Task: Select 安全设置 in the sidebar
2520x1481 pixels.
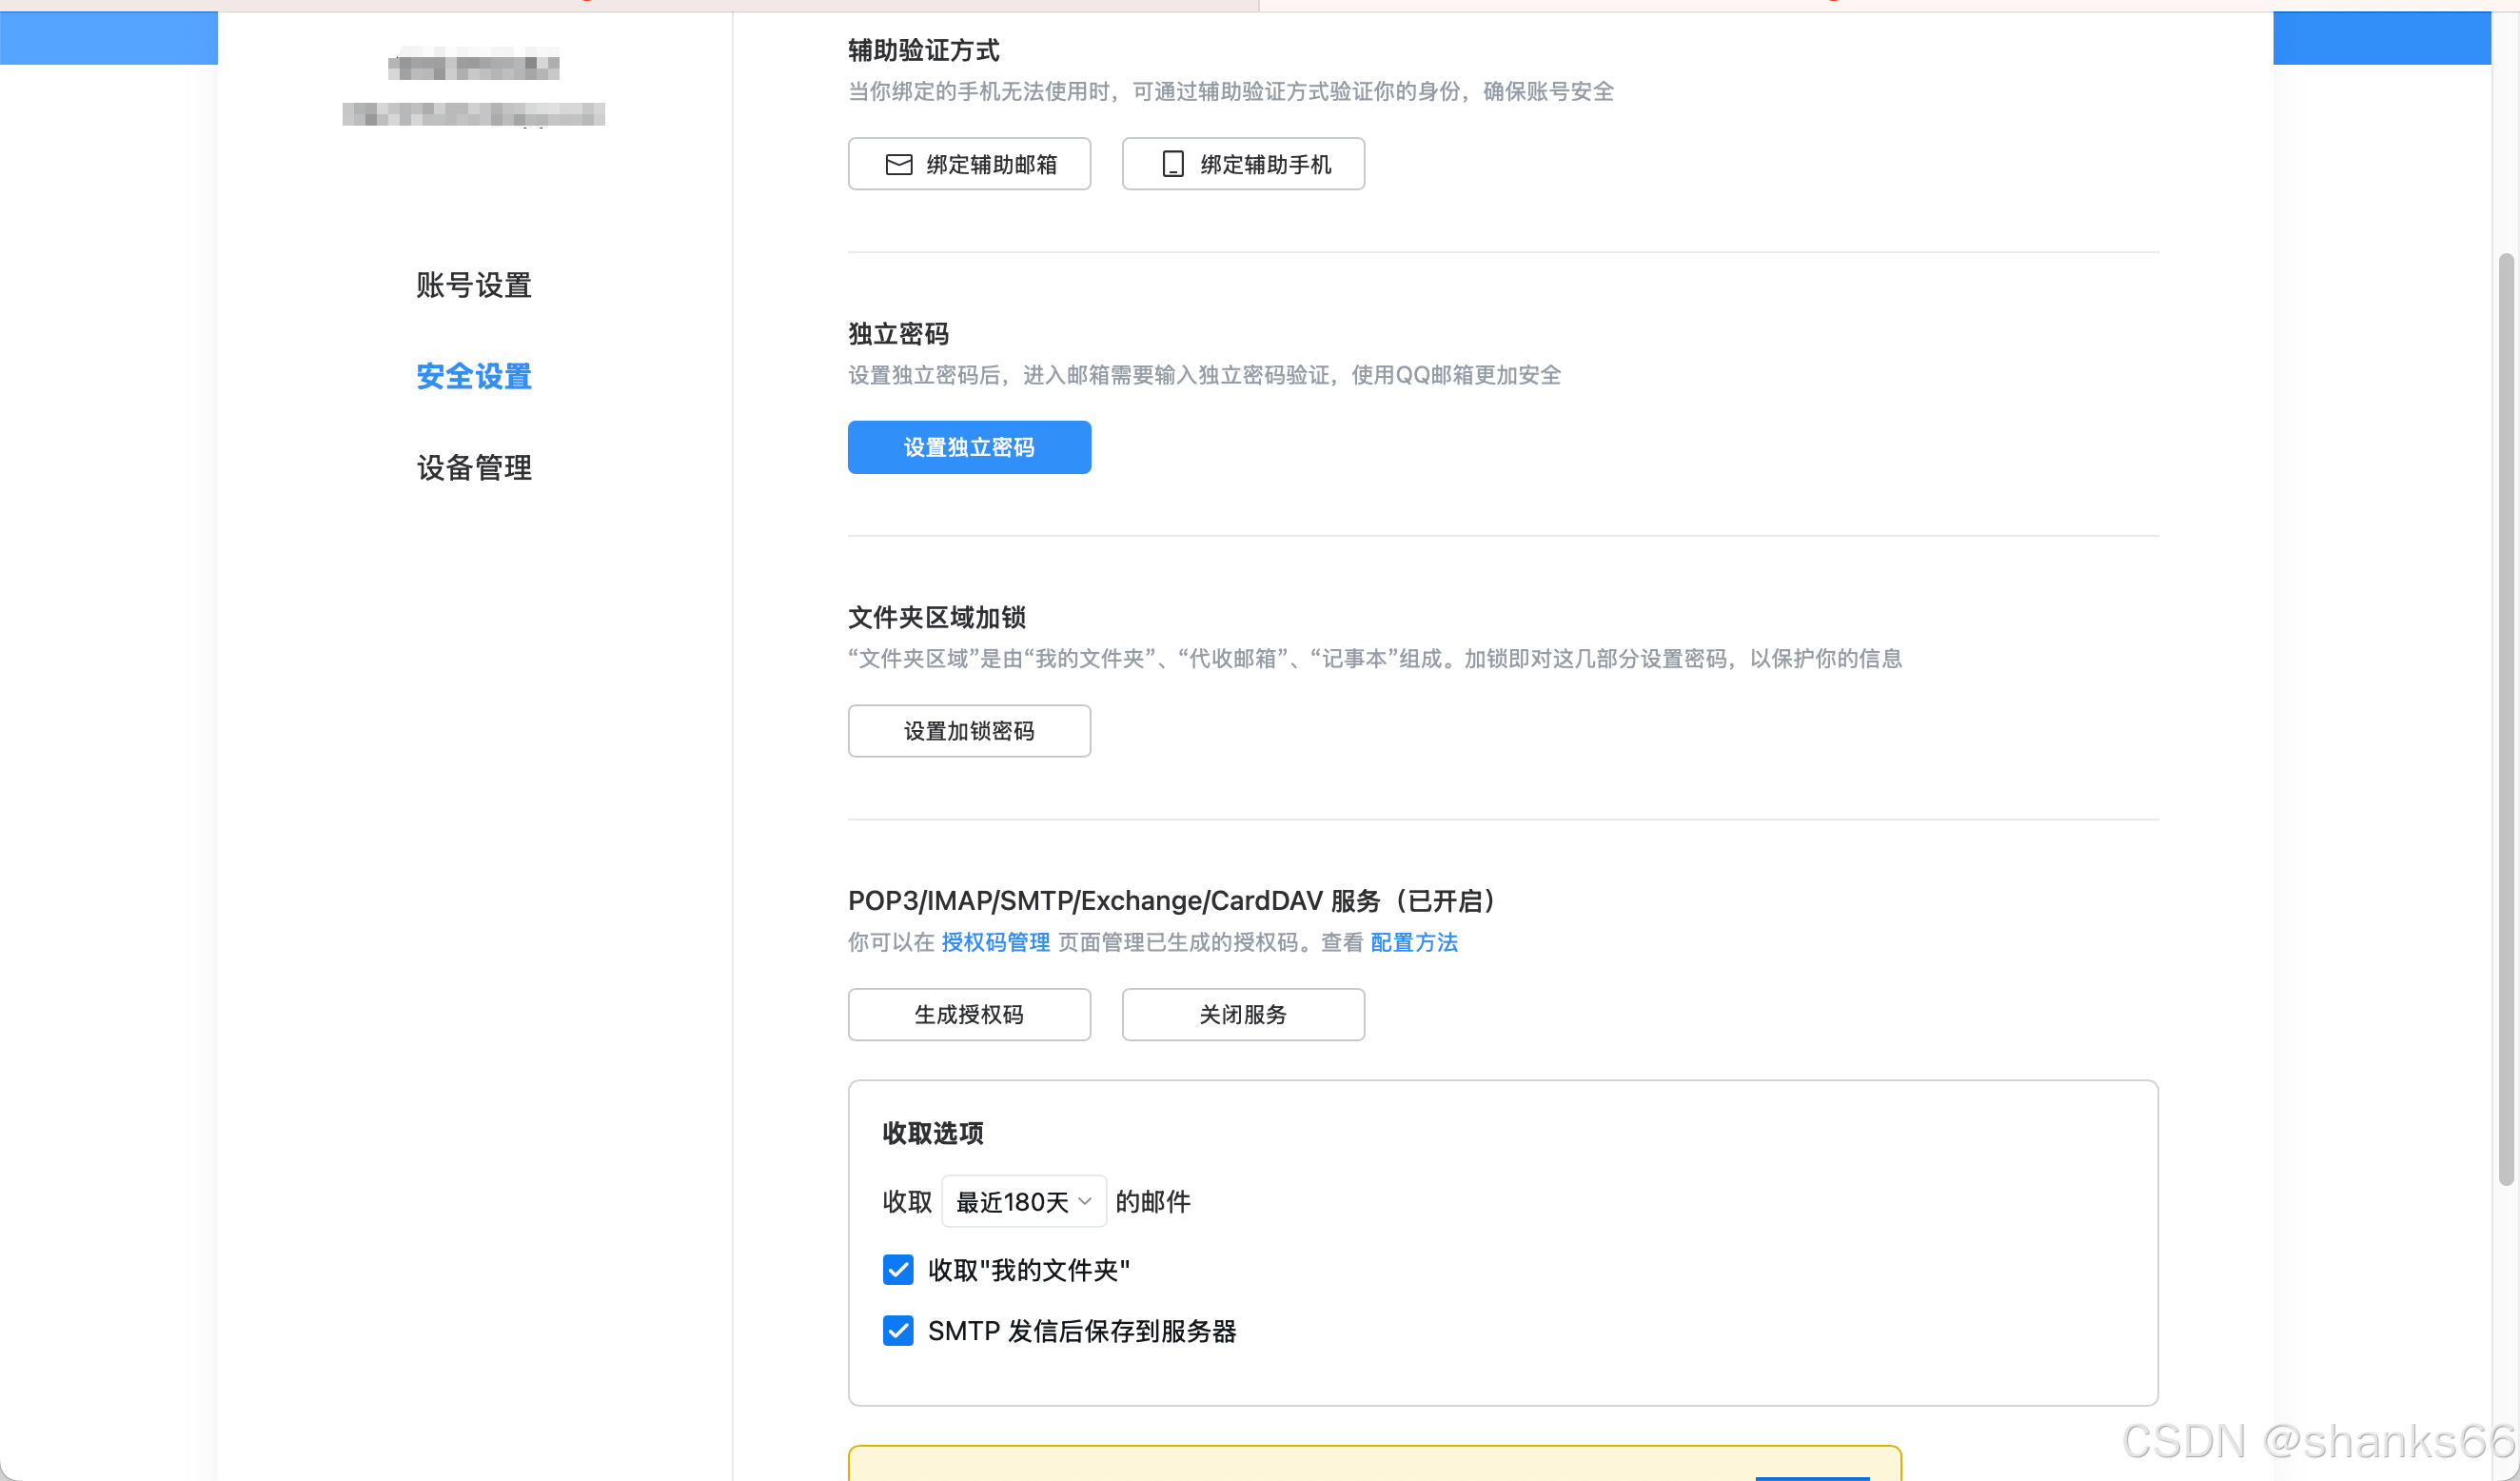Action: click(x=474, y=376)
